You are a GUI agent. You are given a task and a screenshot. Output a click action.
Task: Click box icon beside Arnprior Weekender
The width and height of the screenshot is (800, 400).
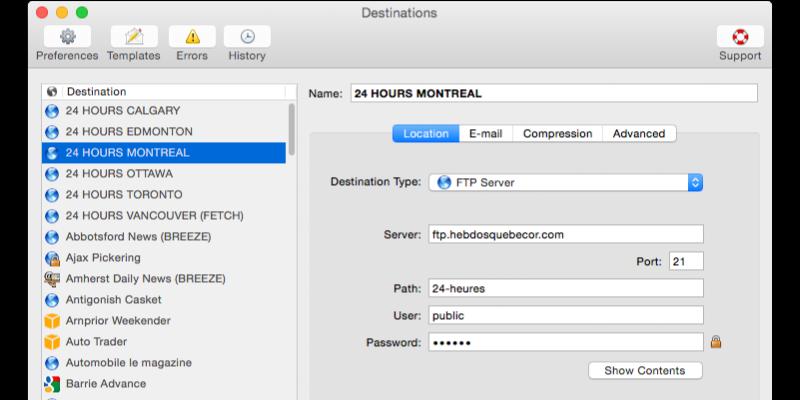pyautogui.click(x=52, y=321)
